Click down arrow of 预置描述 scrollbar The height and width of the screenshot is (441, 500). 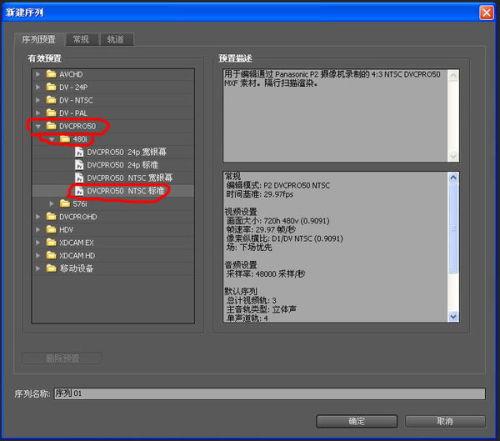[x=453, y=156]
